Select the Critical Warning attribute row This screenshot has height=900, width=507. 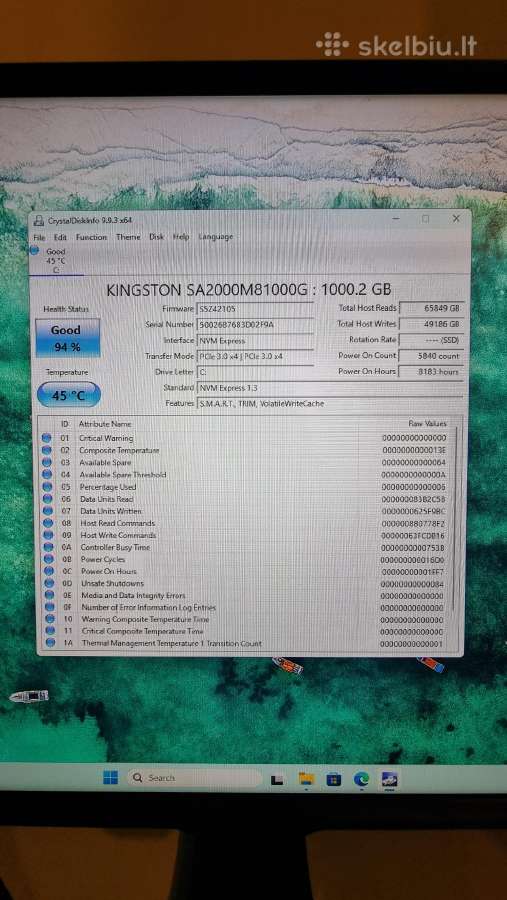point(247,438)
